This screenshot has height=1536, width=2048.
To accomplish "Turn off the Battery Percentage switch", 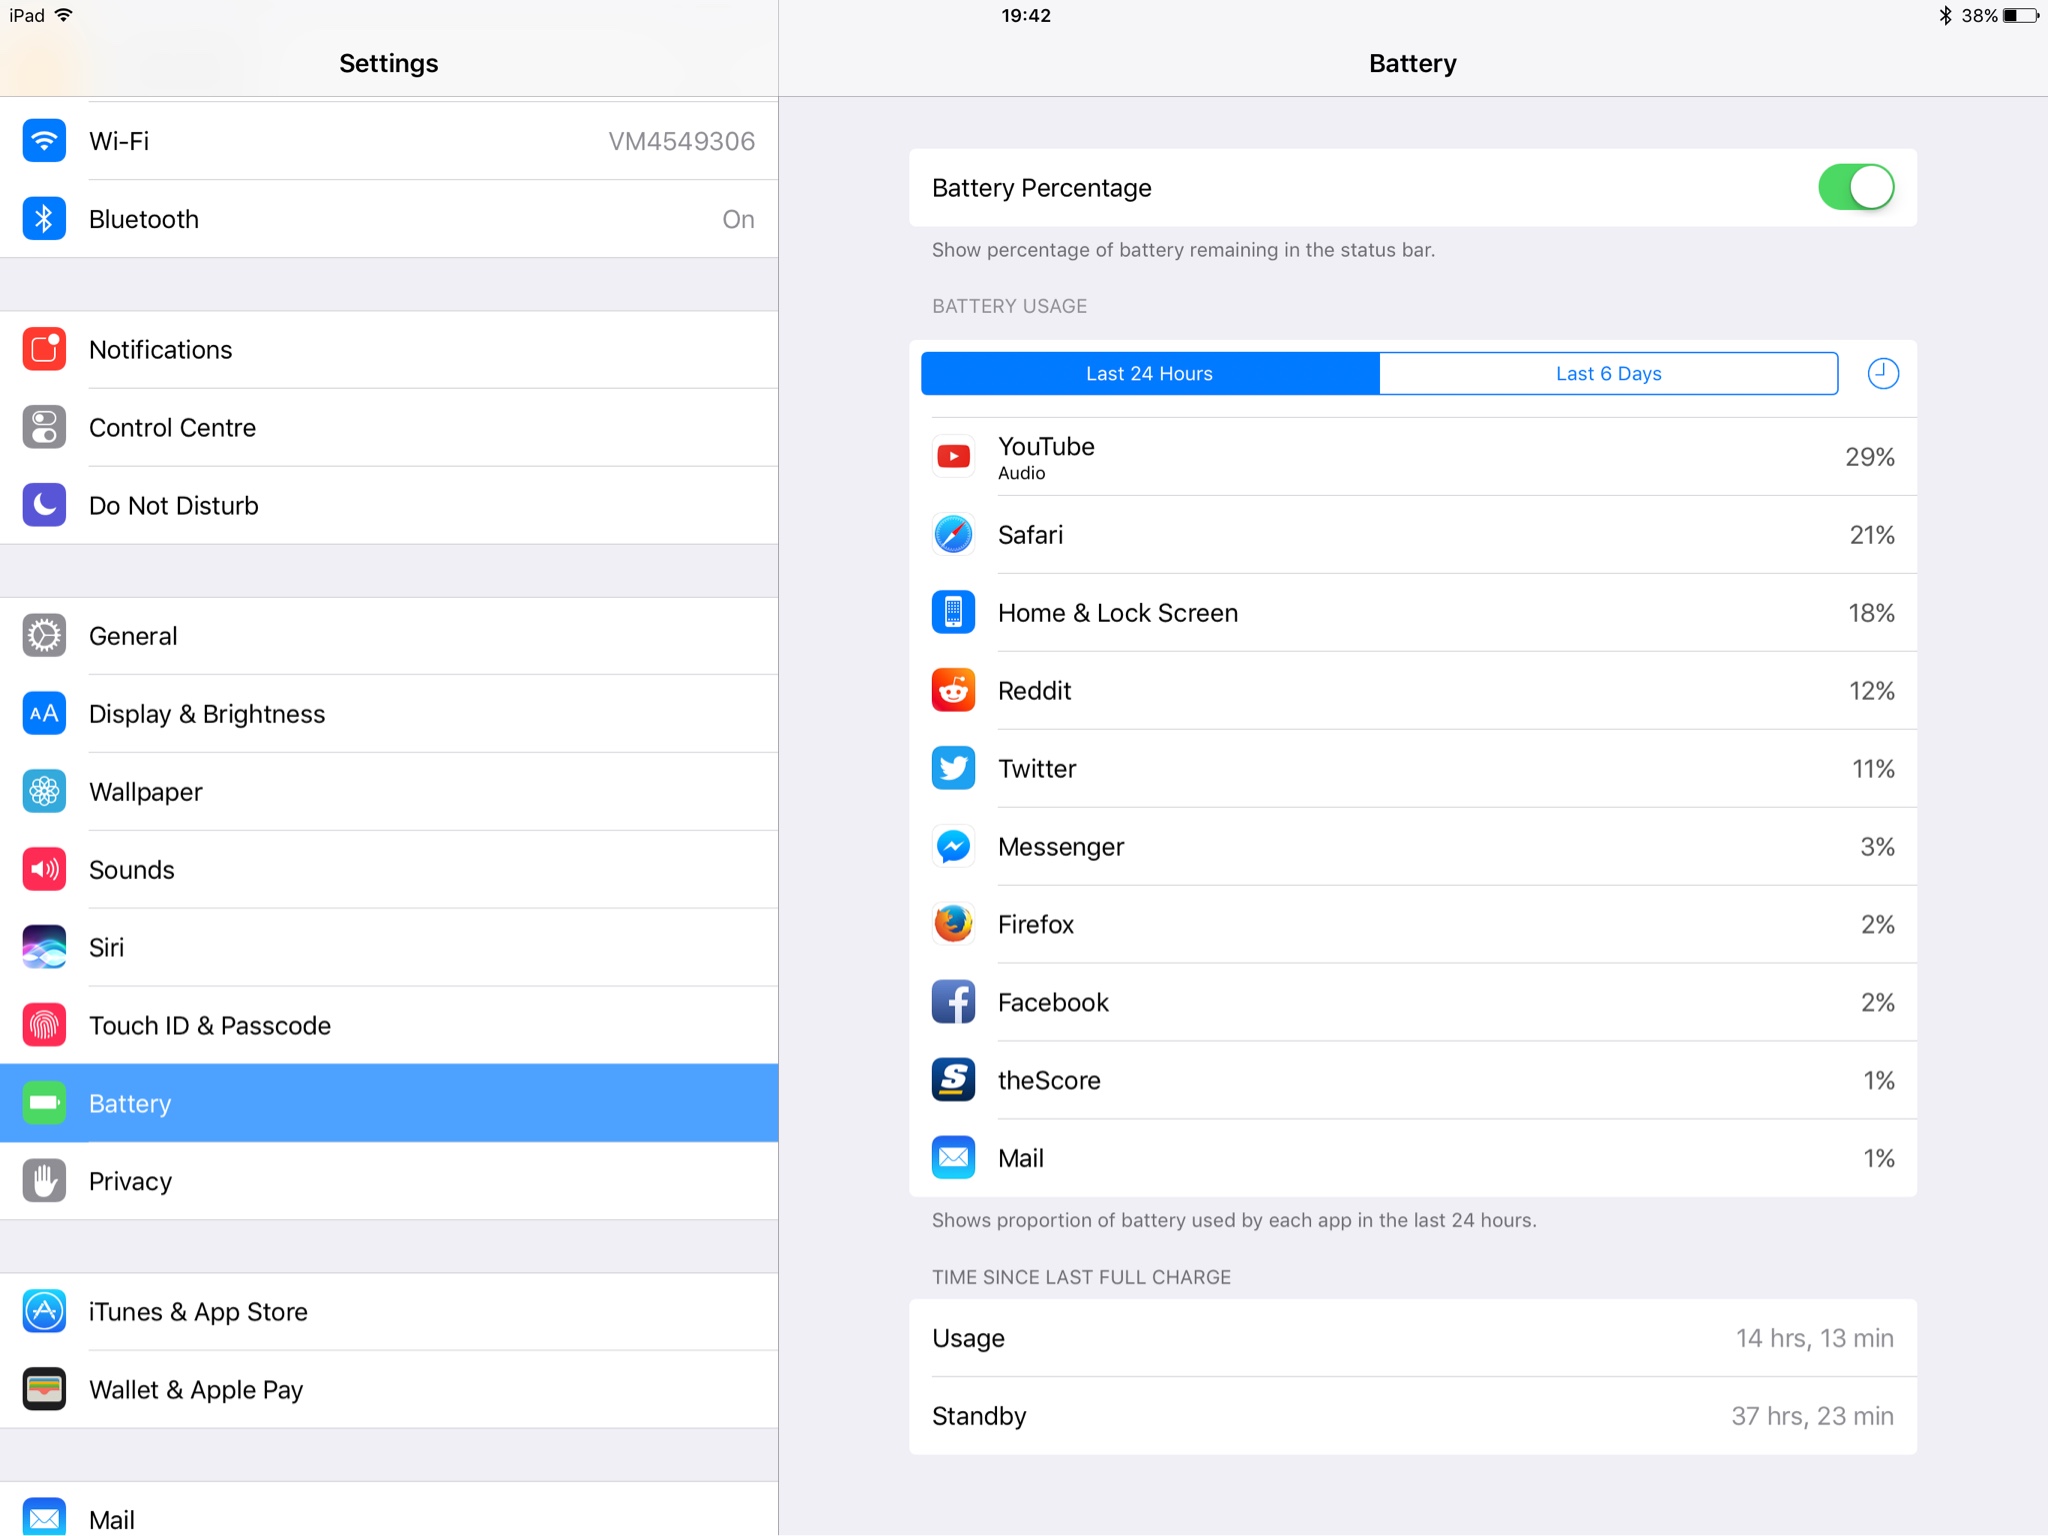I will tap(1855, 188).
